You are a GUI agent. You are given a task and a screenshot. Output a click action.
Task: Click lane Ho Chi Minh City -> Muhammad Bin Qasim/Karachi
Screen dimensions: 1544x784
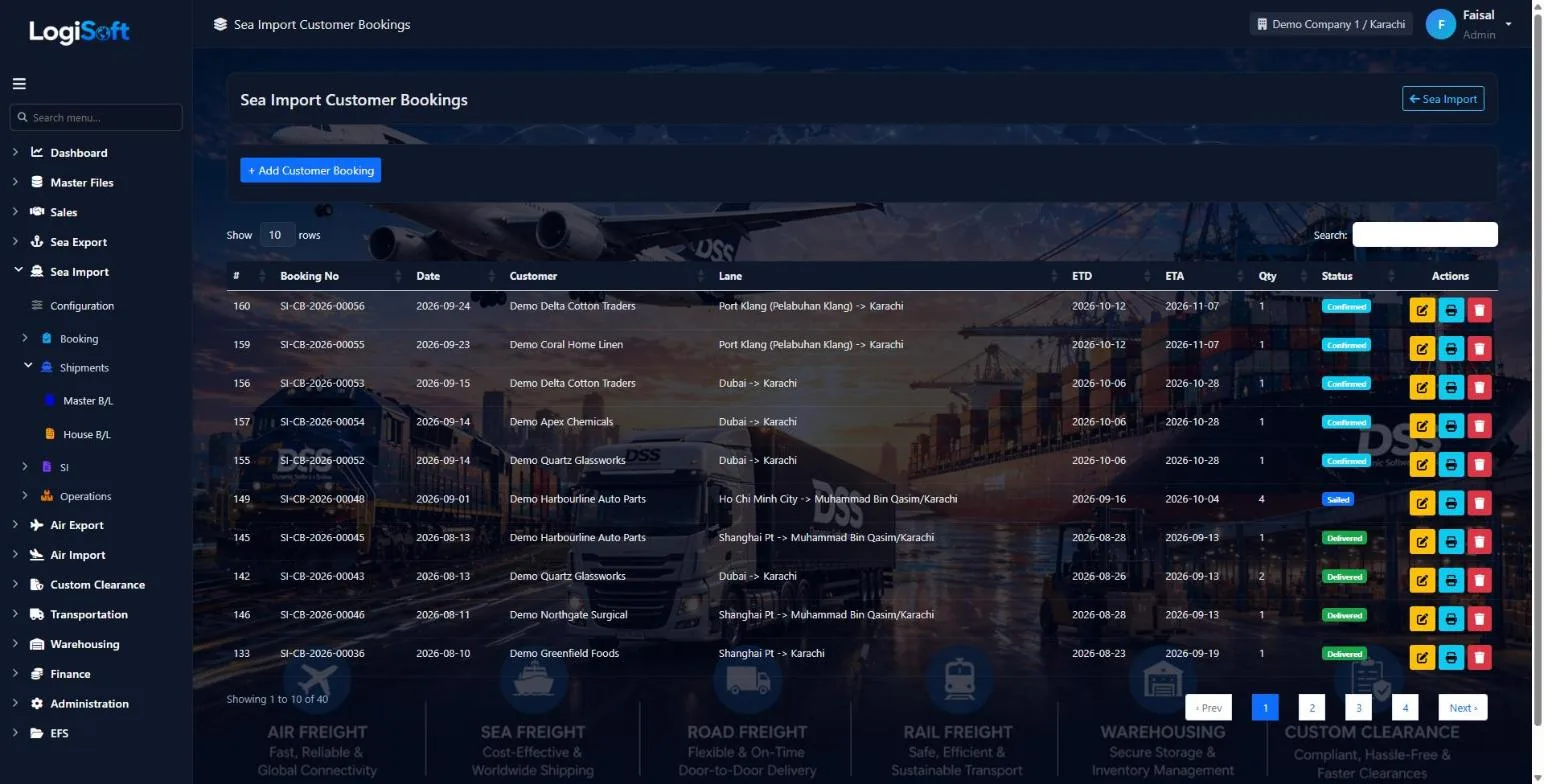coord(838,499)
